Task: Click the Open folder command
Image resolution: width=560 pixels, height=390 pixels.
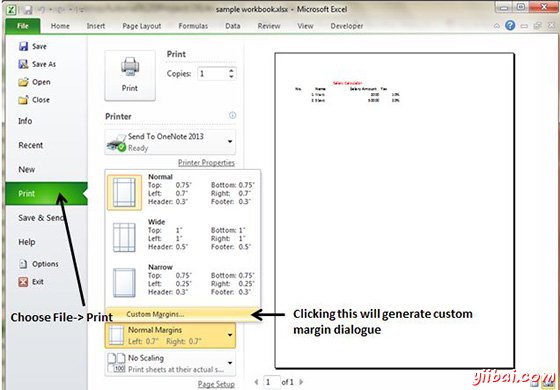Action: (34, 82)
